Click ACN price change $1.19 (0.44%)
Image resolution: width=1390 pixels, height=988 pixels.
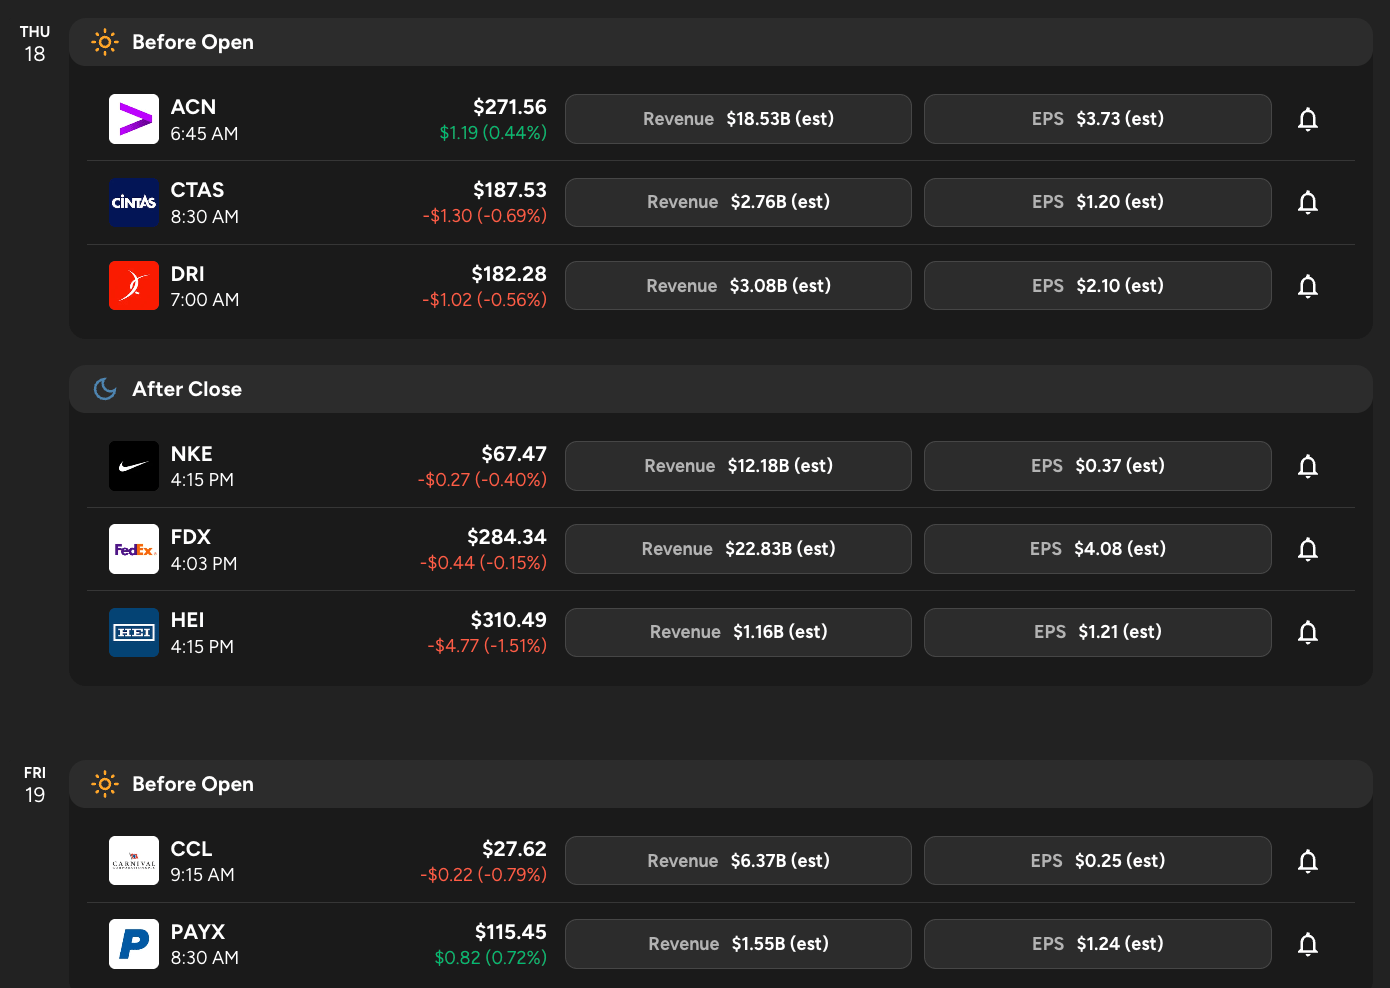[493, 133]
